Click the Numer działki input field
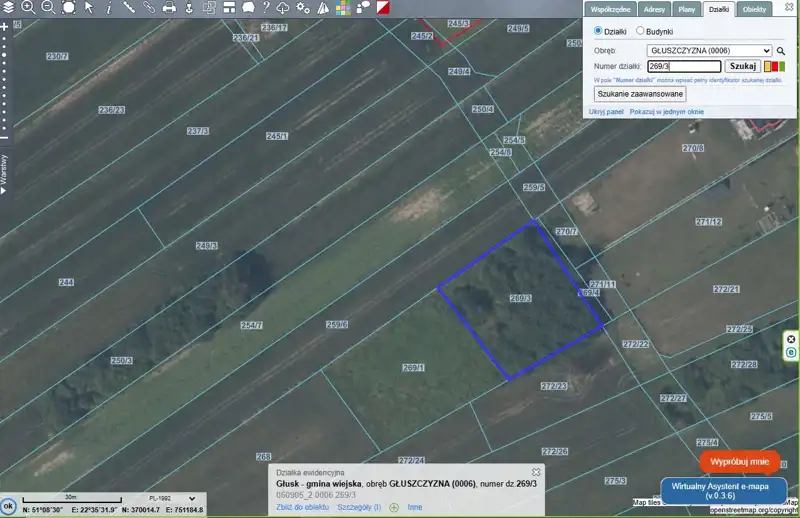The height and width of the screenshot is (518, 800). point(683,66)
